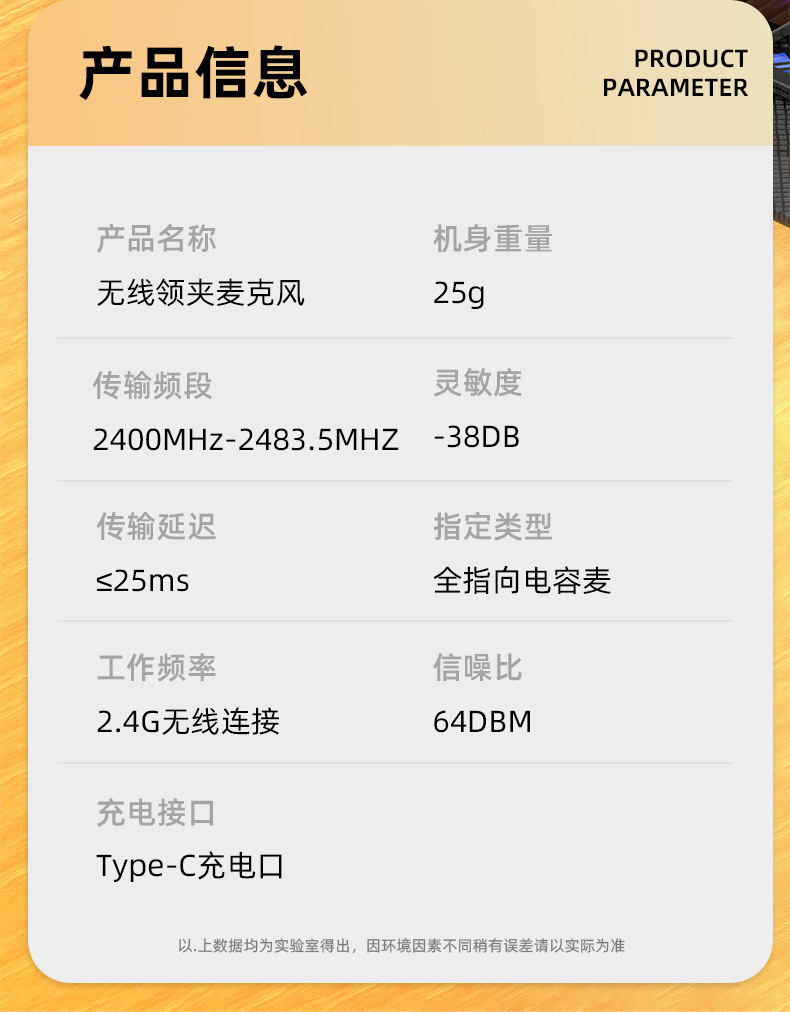Click the -38DB sensitivity value
This screenshot has width=790, height=1012.
tap(476, 437)
